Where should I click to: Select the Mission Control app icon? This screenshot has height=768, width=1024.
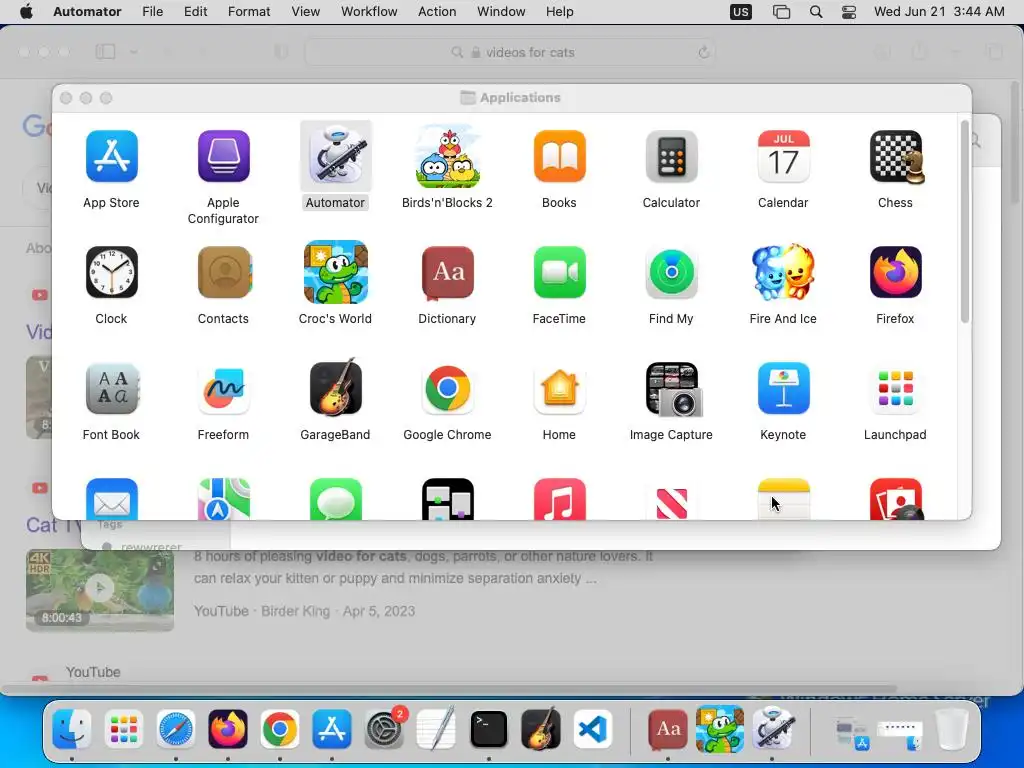pos(448,499)
